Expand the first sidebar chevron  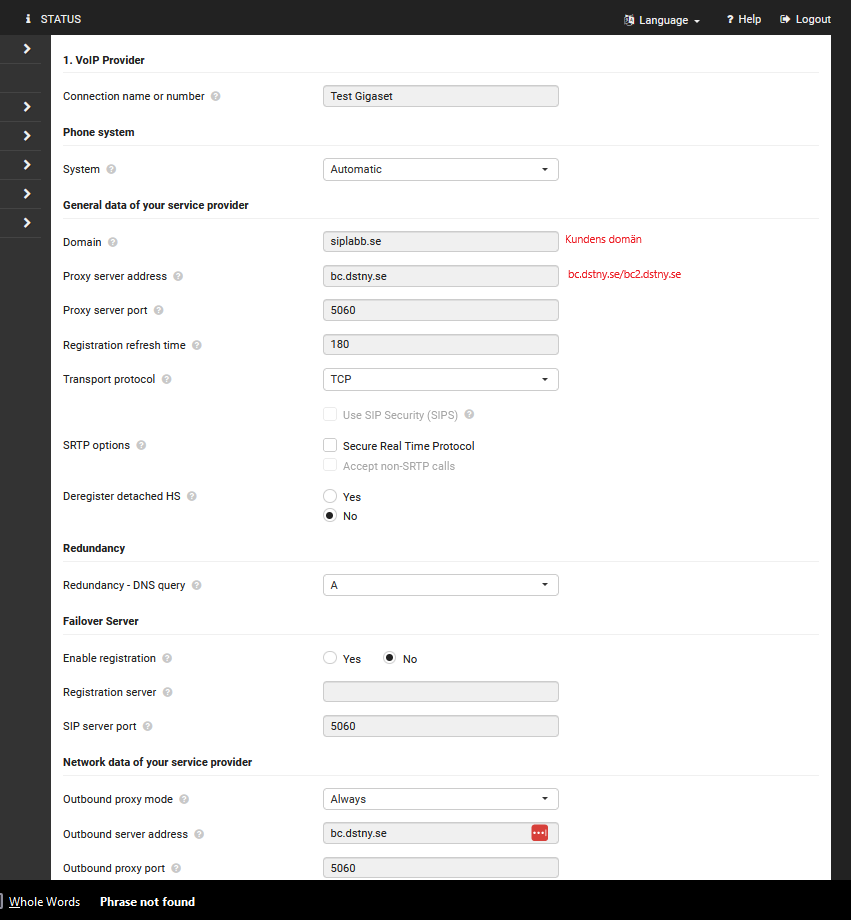point(27,48)
